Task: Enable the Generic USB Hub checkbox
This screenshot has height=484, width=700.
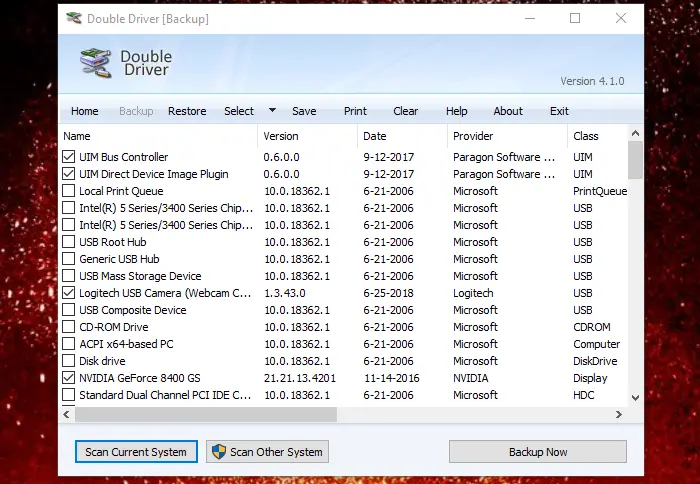Action: tap(68, 259)
